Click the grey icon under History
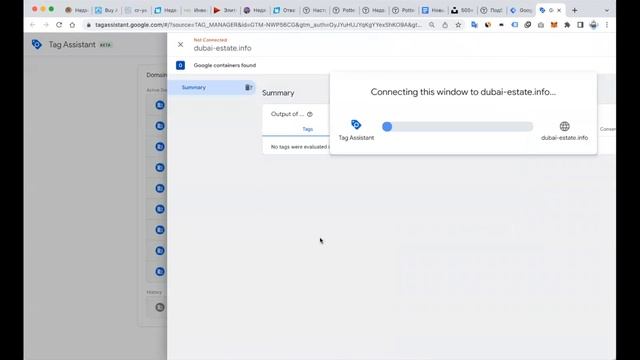This screenshot has height=360, width=640. point(160,307)
